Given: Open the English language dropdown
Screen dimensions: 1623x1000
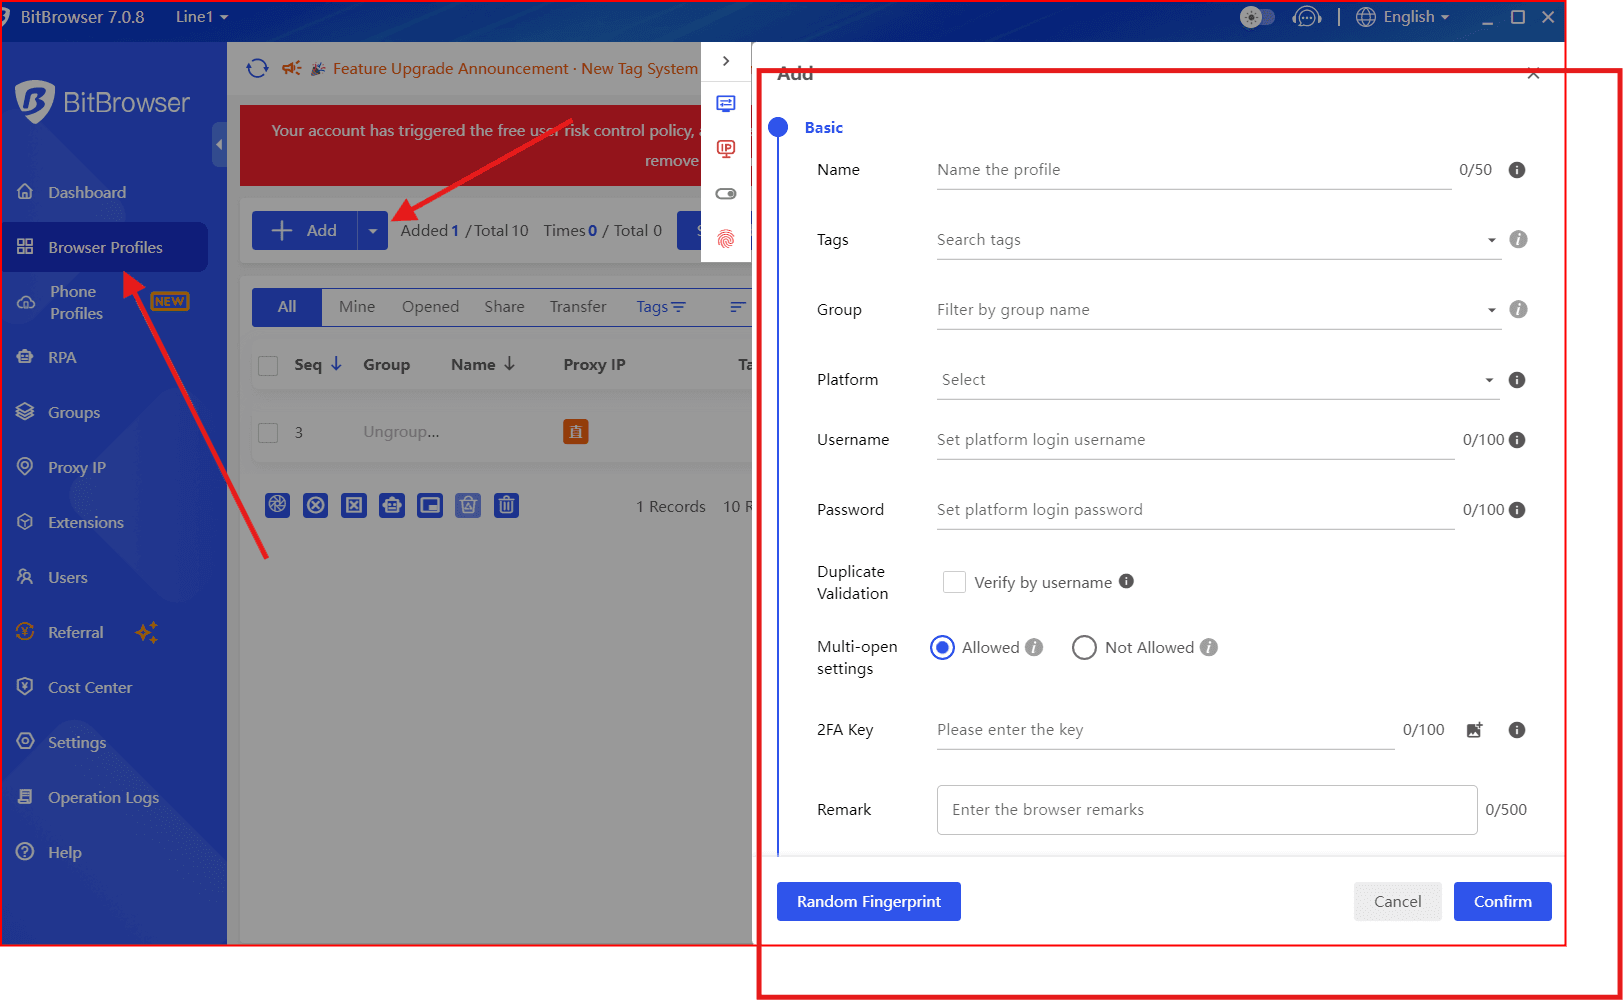Looking at the screenshot, I should click(x=1403, y=17).
